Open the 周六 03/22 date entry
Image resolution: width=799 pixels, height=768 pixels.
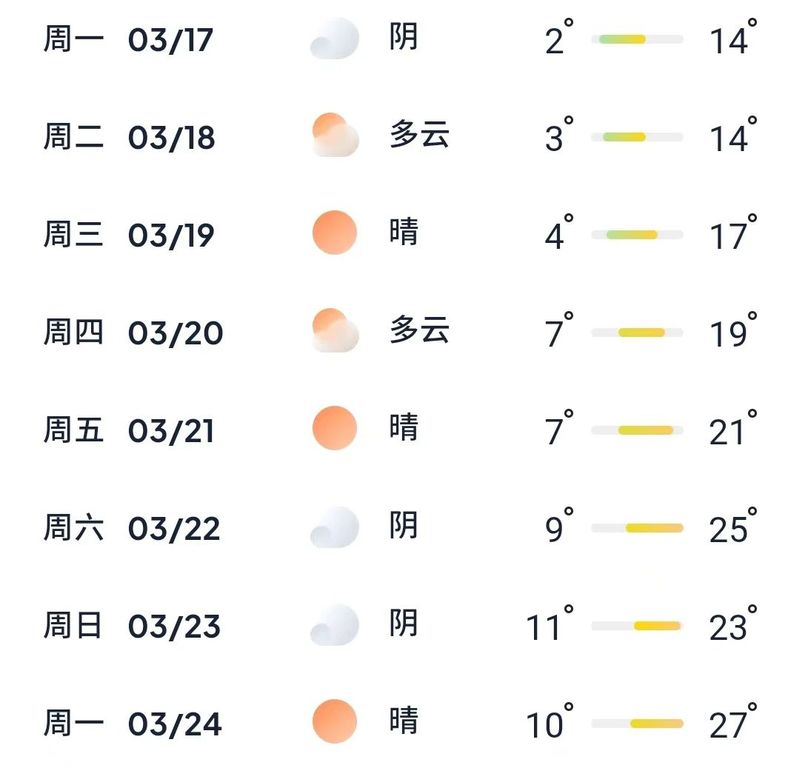pos(132,528)
